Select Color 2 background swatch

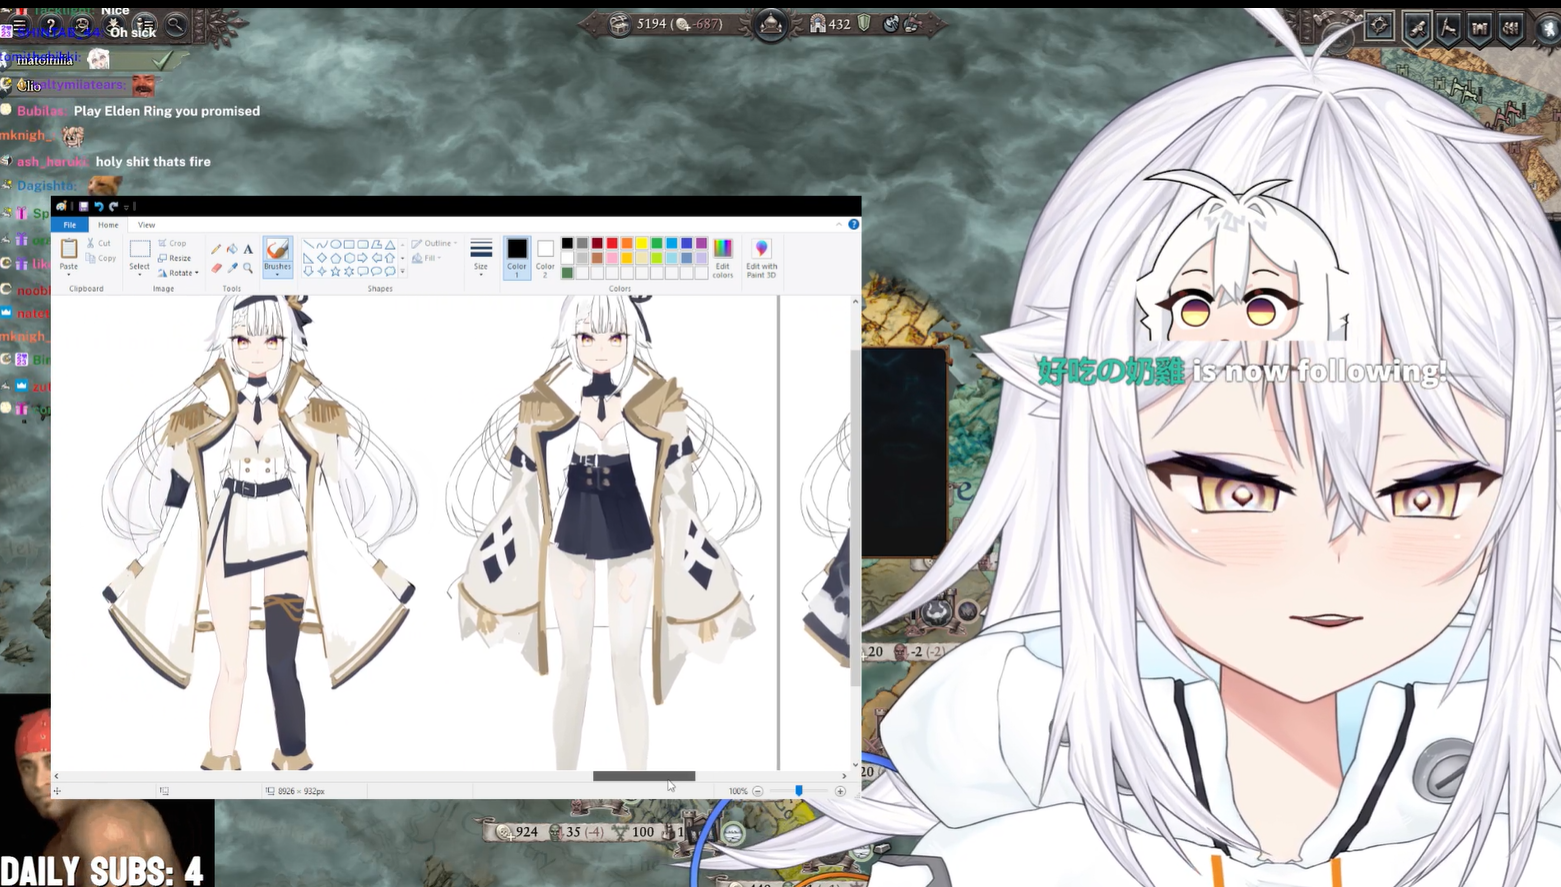click(x=545, y=258)
